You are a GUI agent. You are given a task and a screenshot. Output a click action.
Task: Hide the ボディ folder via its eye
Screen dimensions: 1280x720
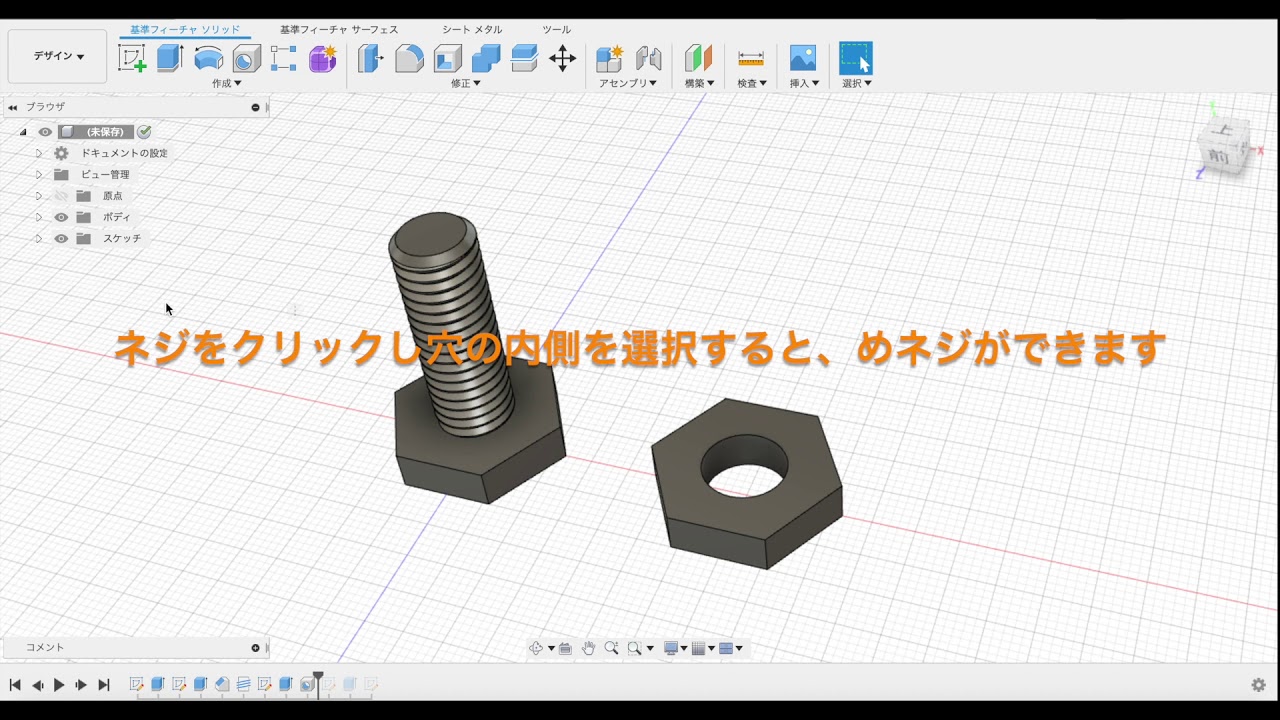click(61, 217)
